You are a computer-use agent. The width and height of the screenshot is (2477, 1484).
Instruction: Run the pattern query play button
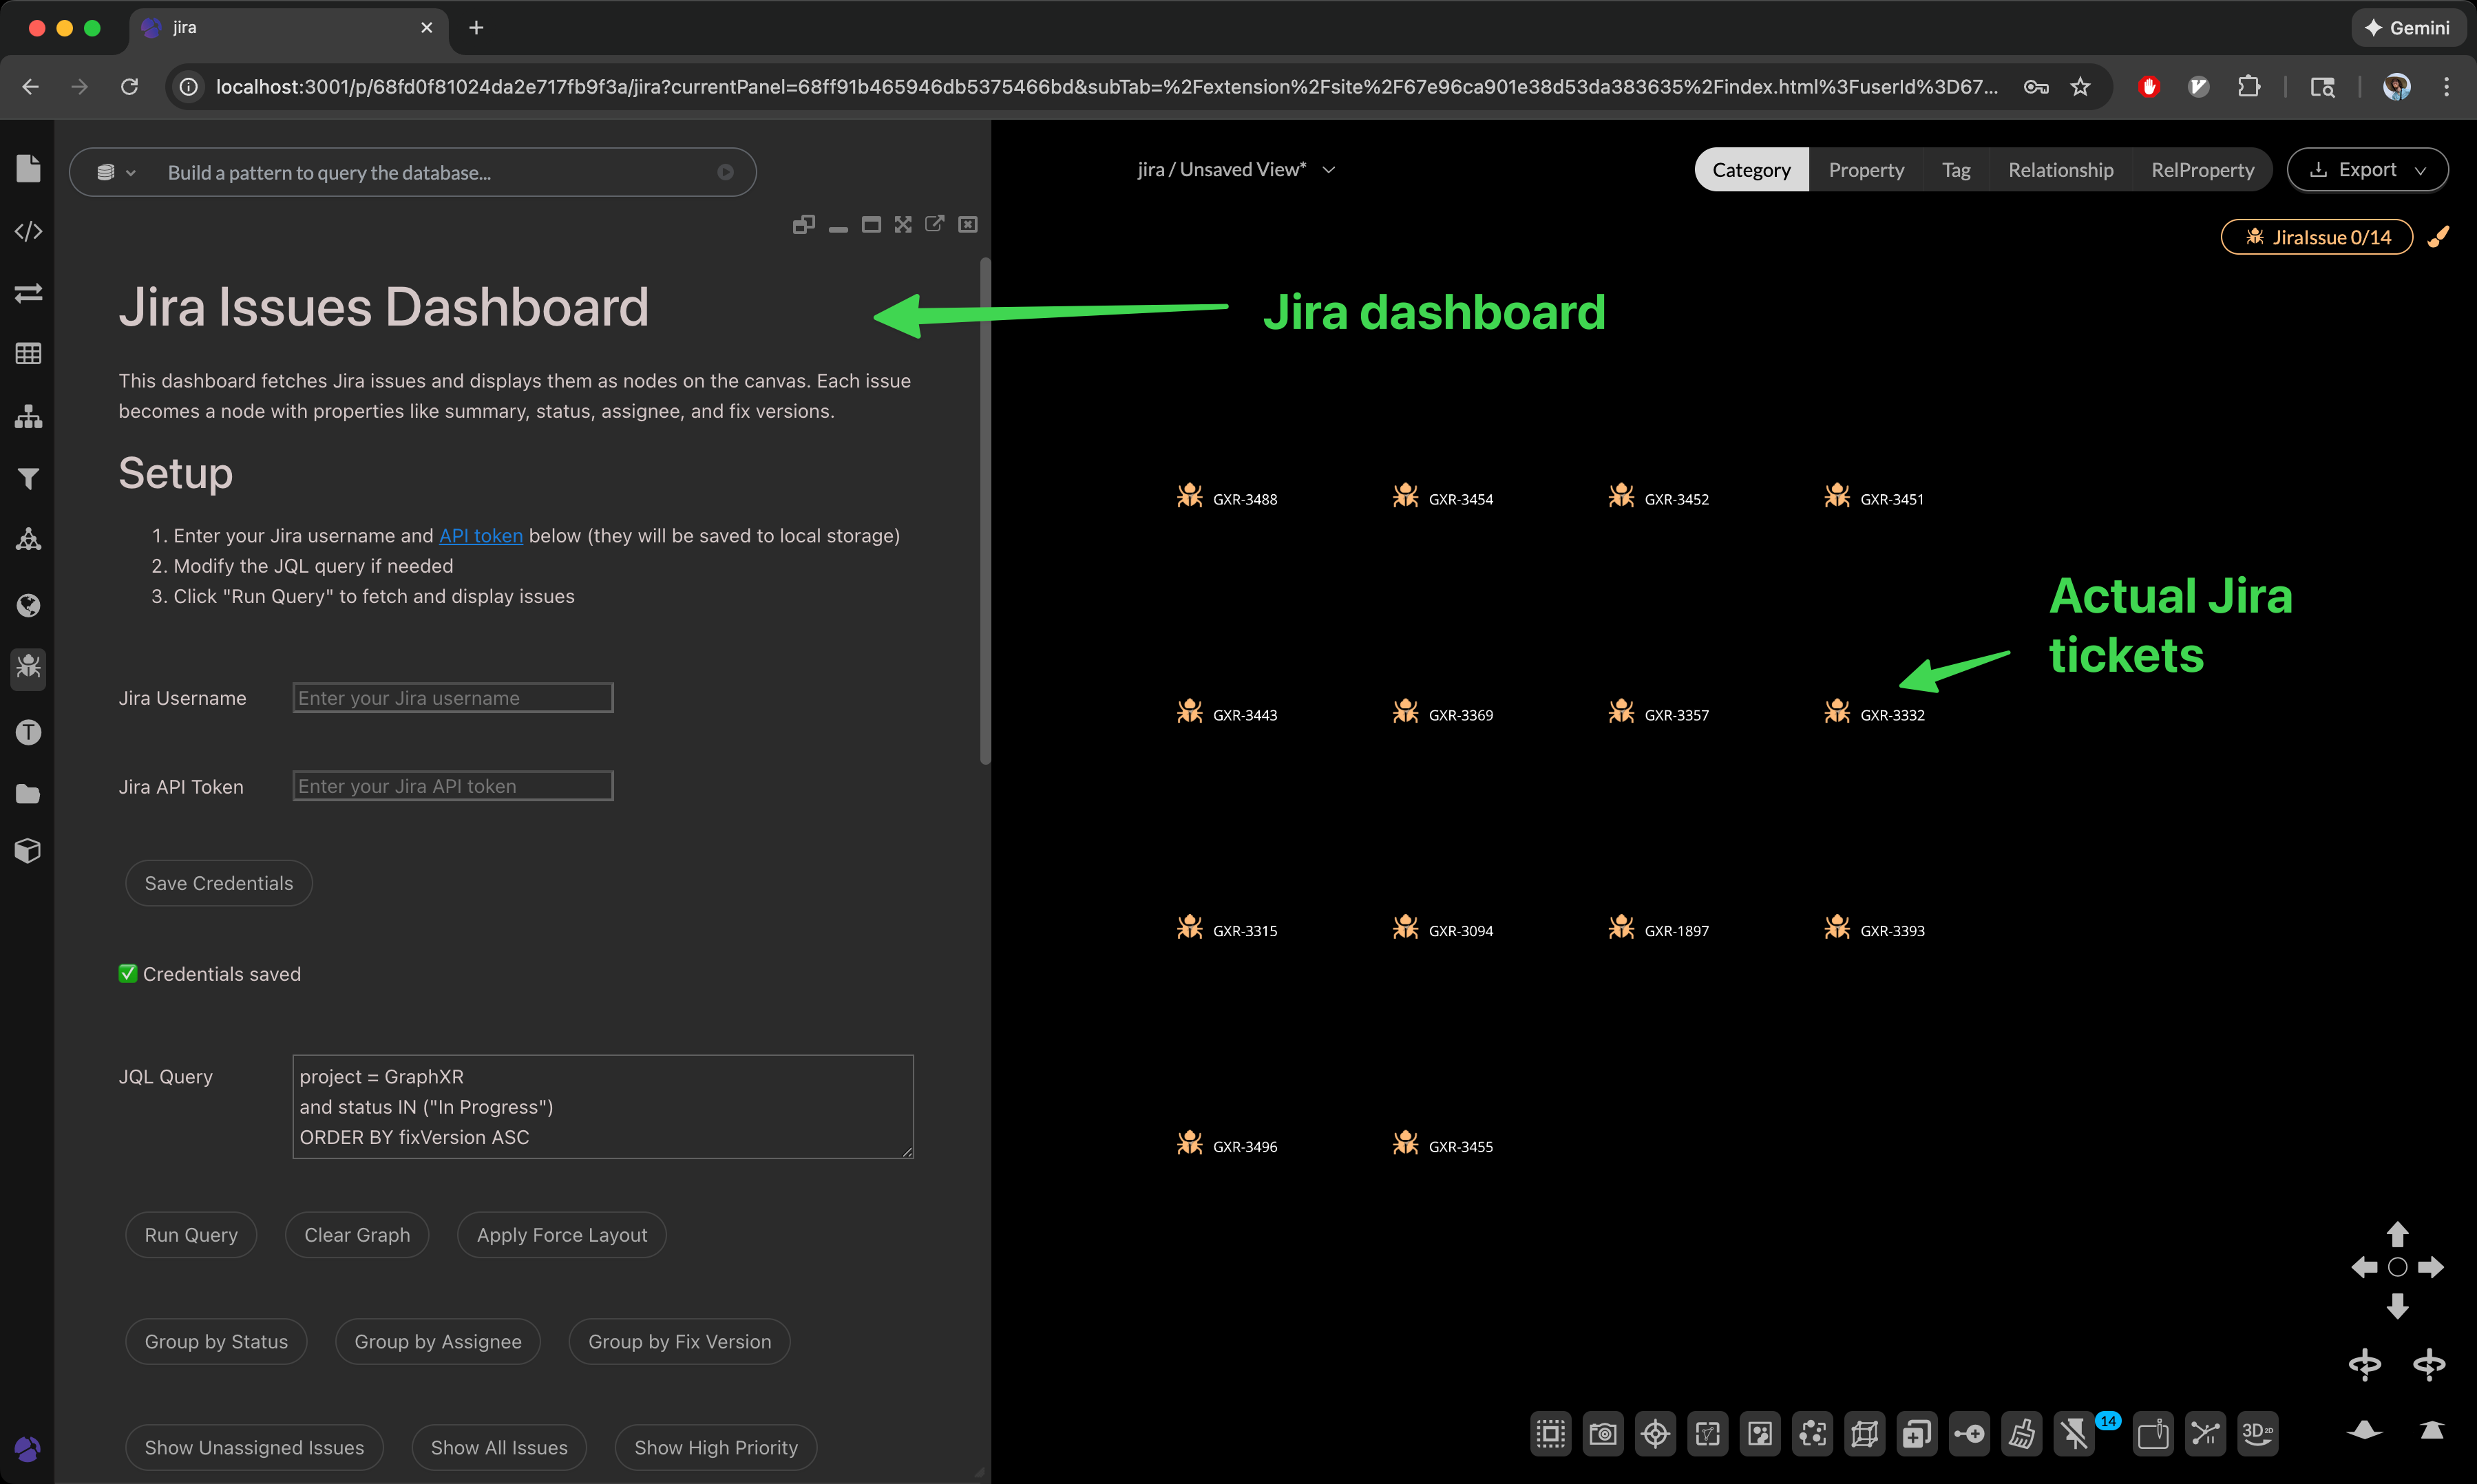click(x=725, y=172)
